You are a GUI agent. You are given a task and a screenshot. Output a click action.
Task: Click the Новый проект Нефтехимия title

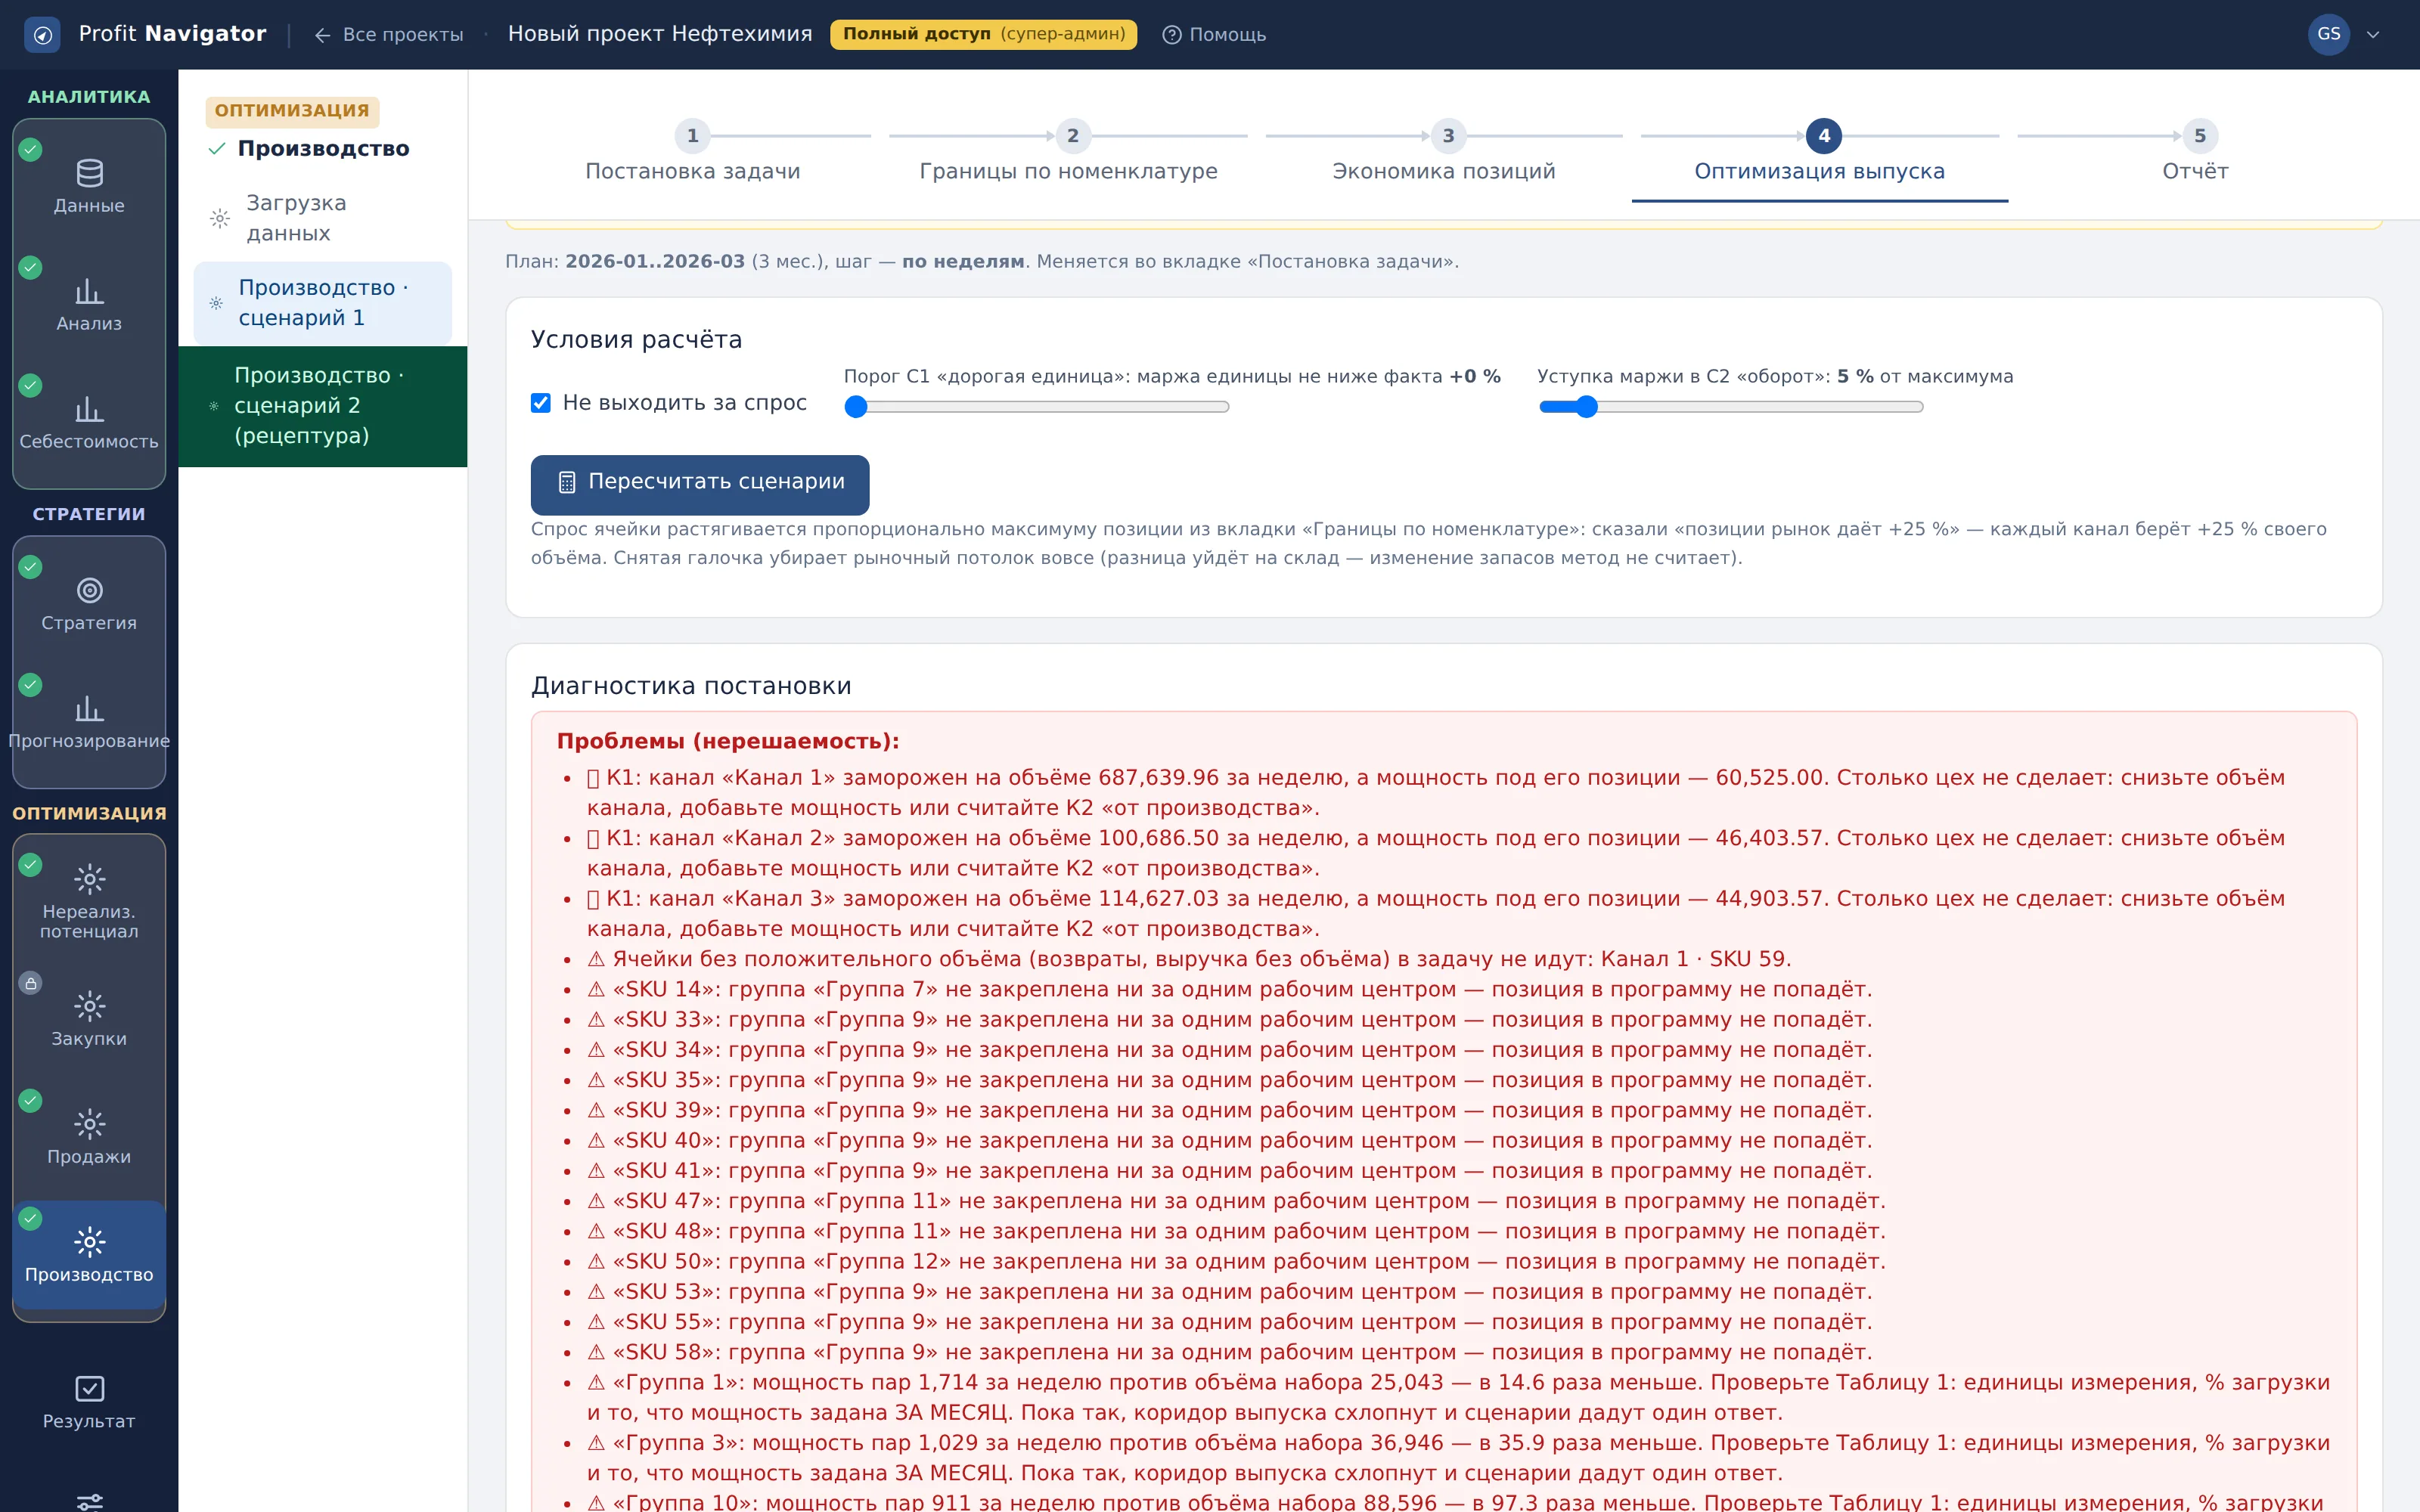pos(660,35)
